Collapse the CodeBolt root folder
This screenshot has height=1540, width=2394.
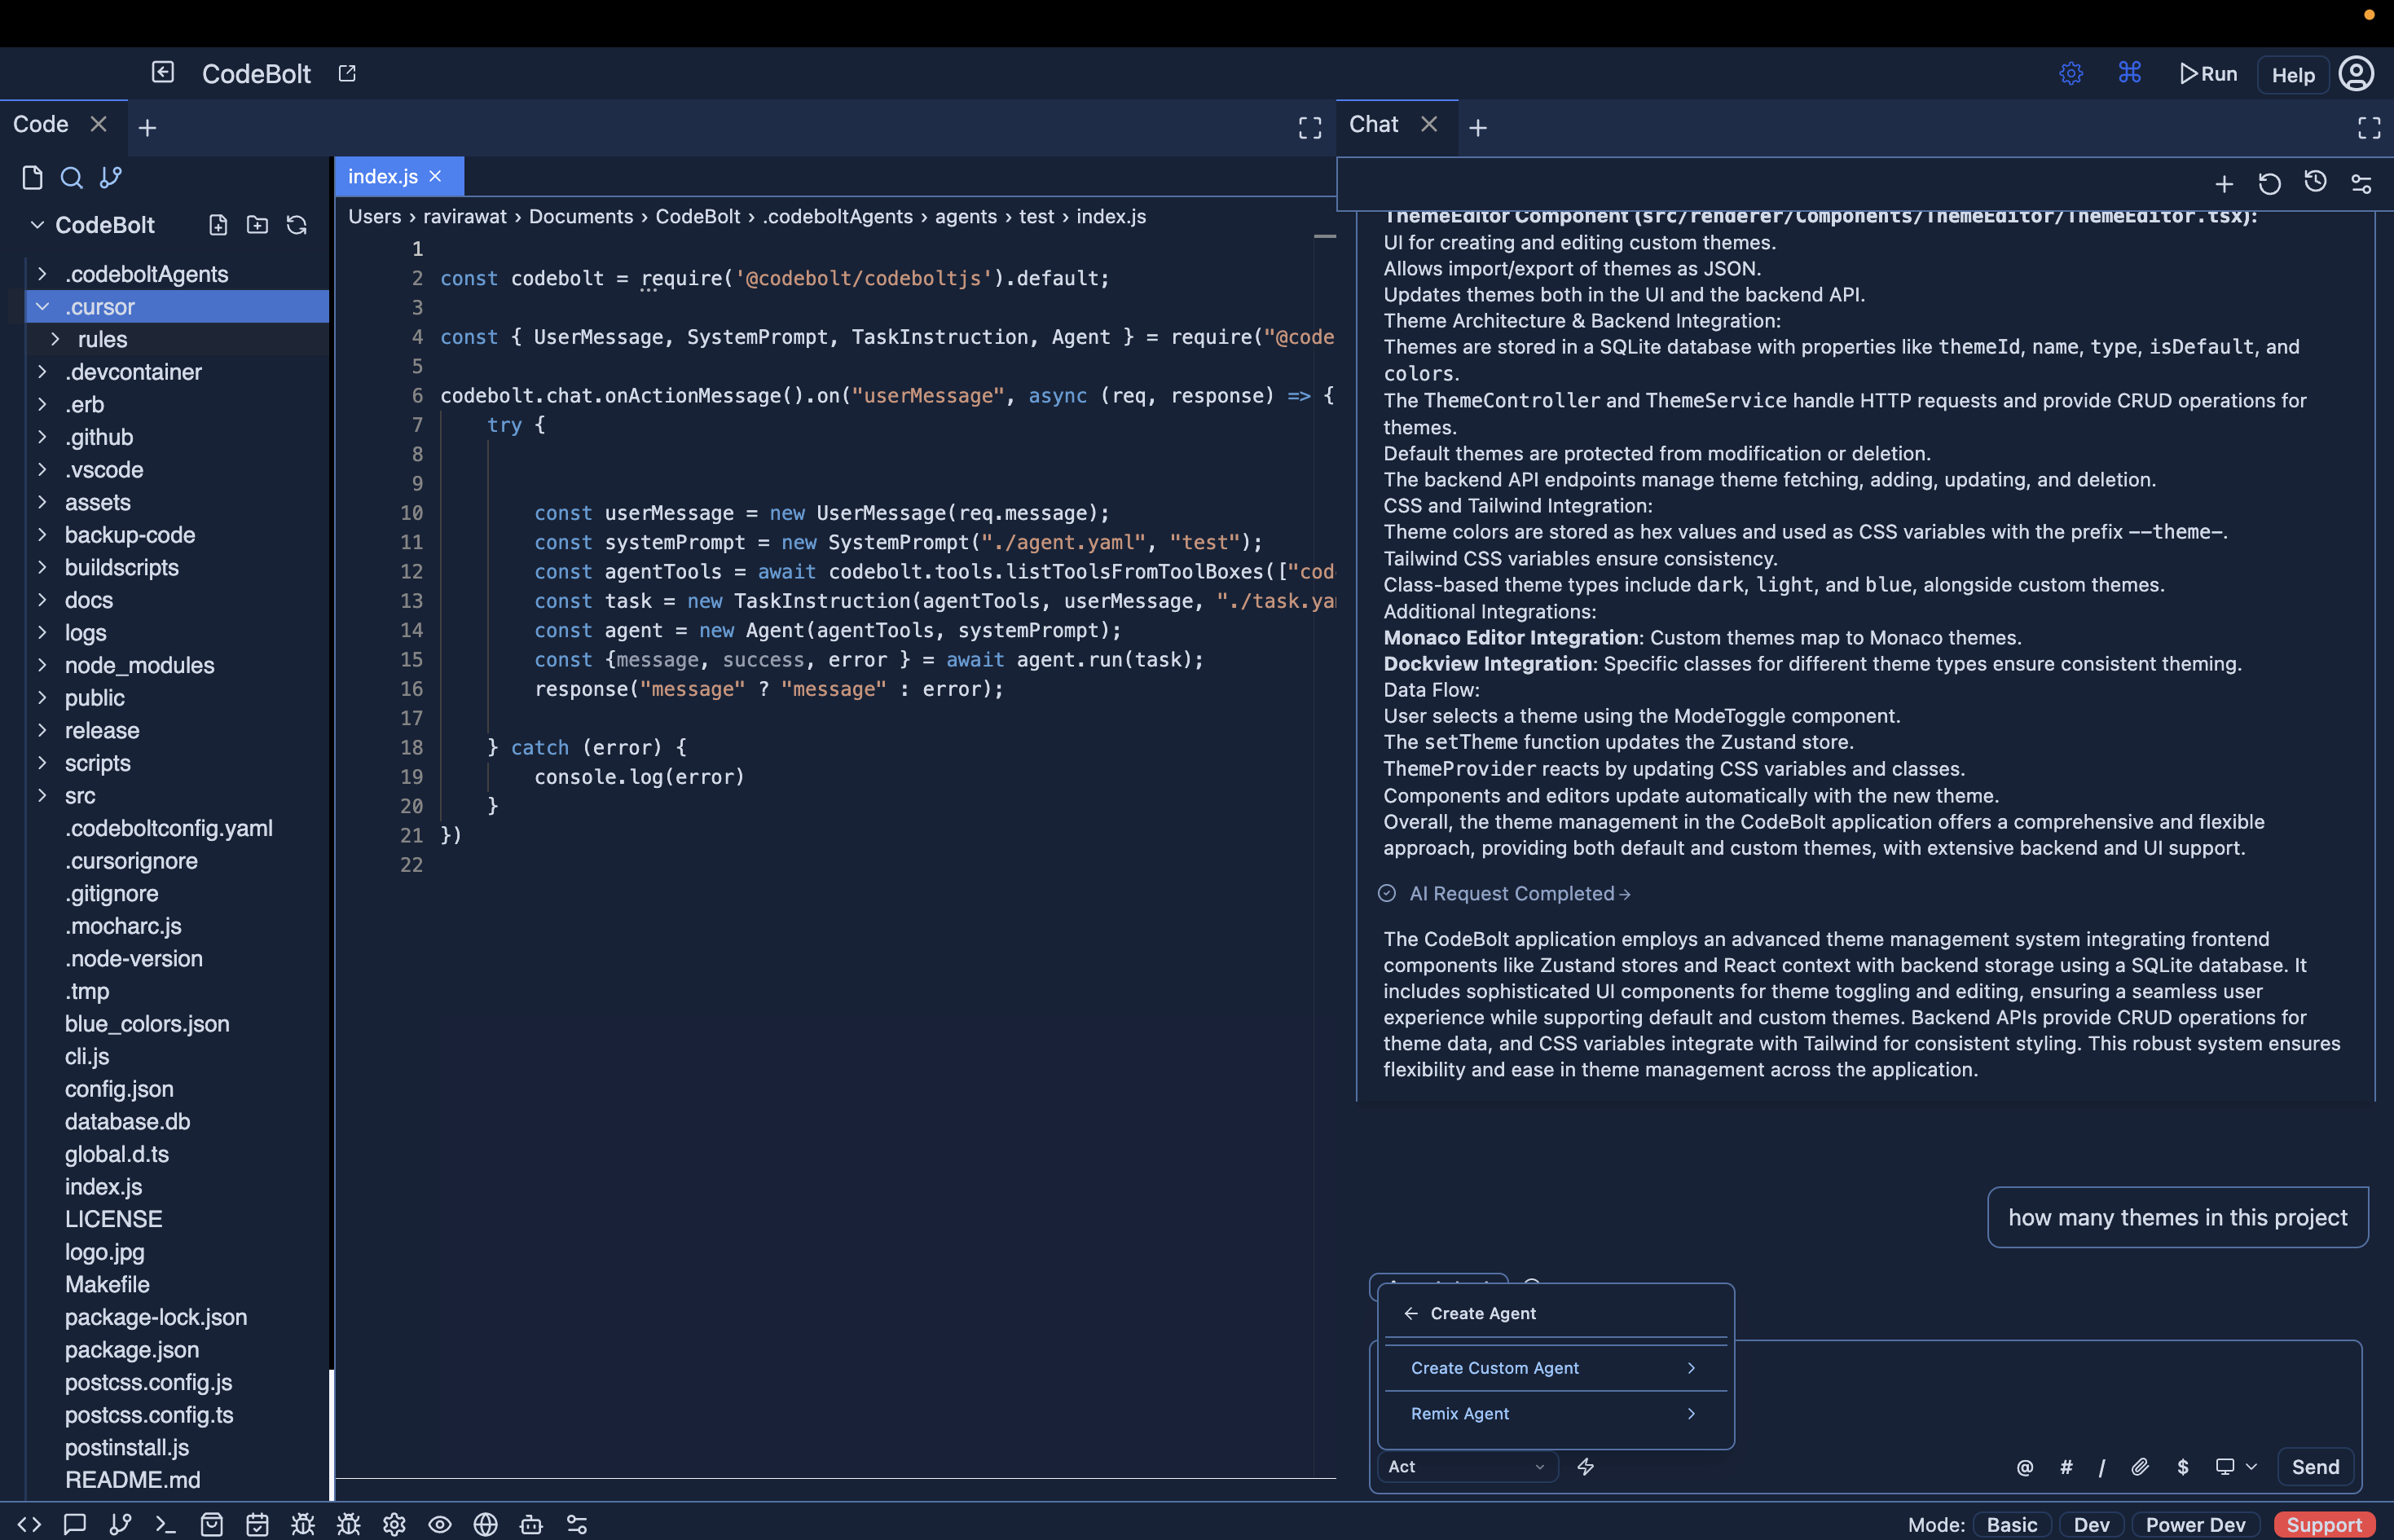(x=37, y=225)
